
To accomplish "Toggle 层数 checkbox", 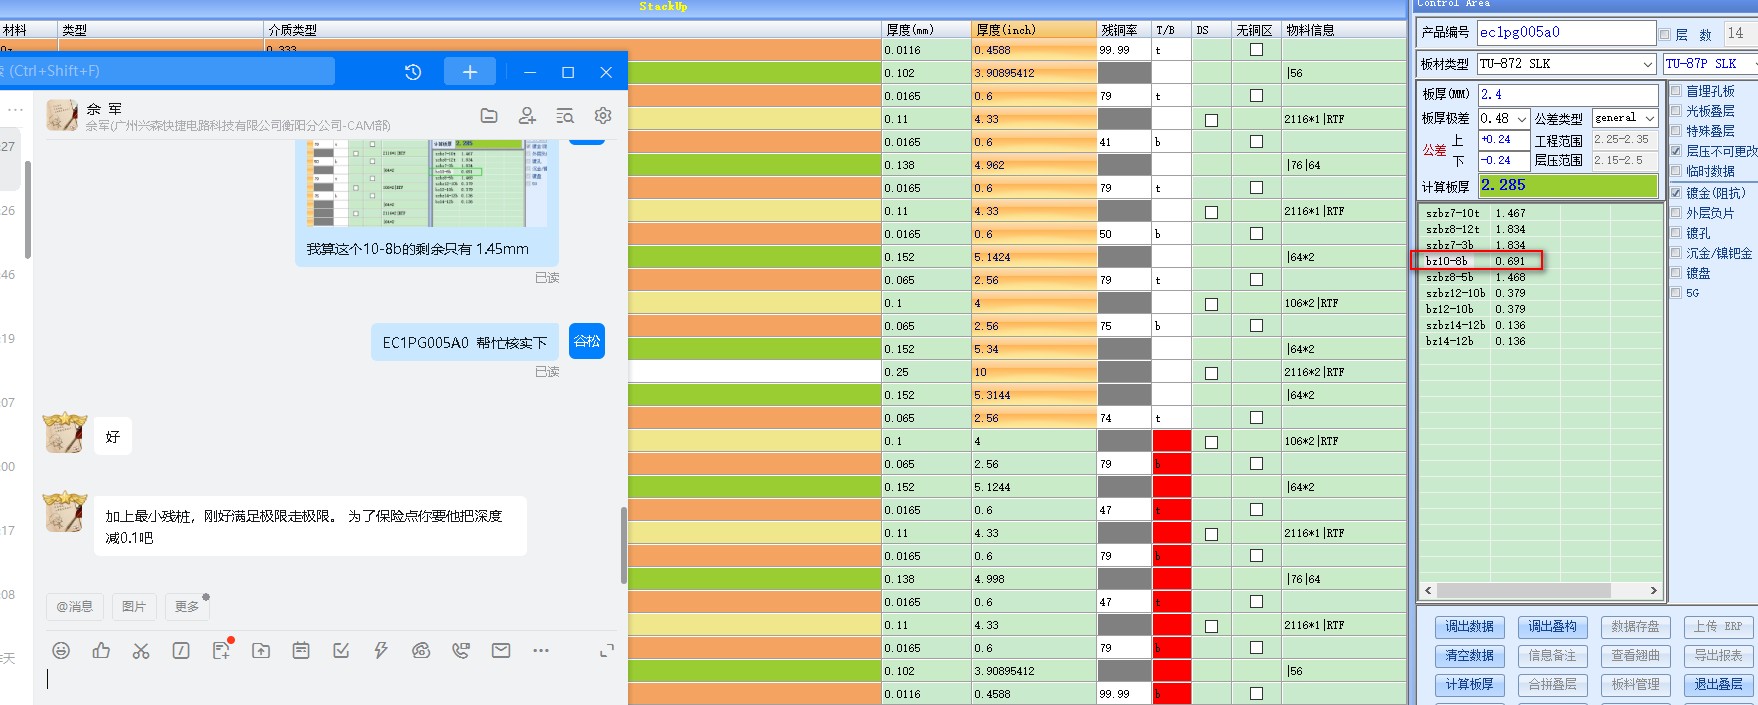I will 1665,34.
